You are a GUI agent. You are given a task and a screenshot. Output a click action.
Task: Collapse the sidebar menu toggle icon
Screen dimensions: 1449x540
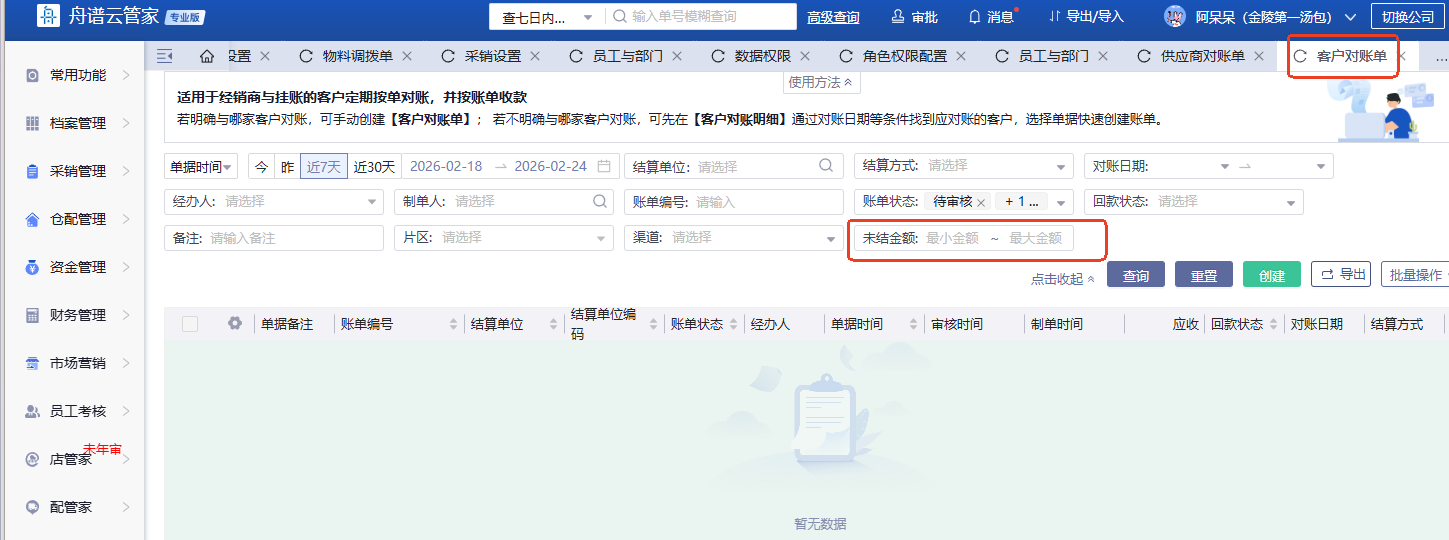click(165, 56)
